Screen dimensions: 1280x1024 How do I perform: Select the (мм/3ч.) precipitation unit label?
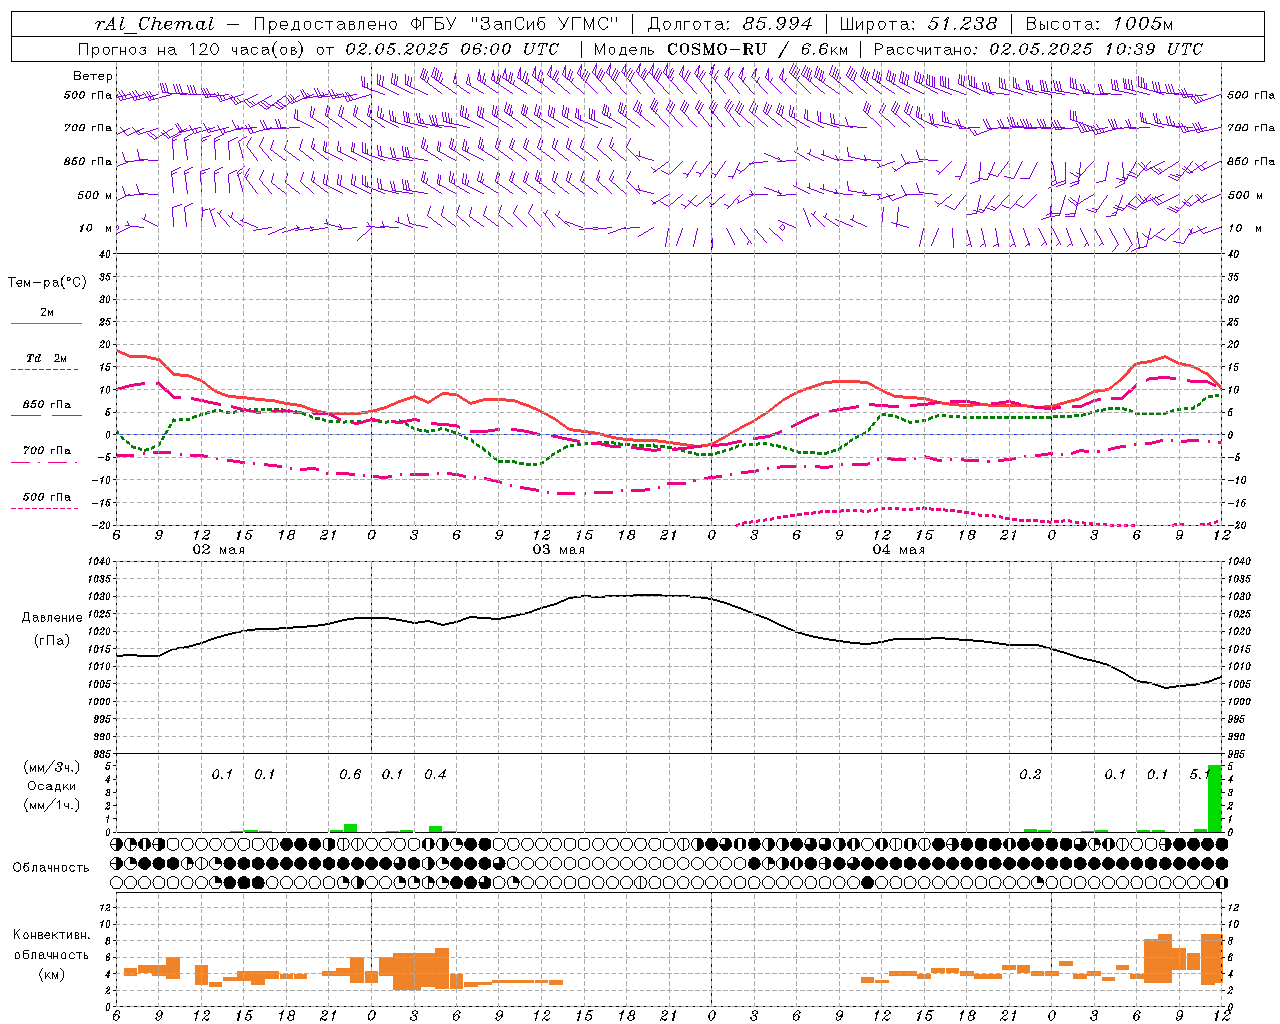point(51,767)
